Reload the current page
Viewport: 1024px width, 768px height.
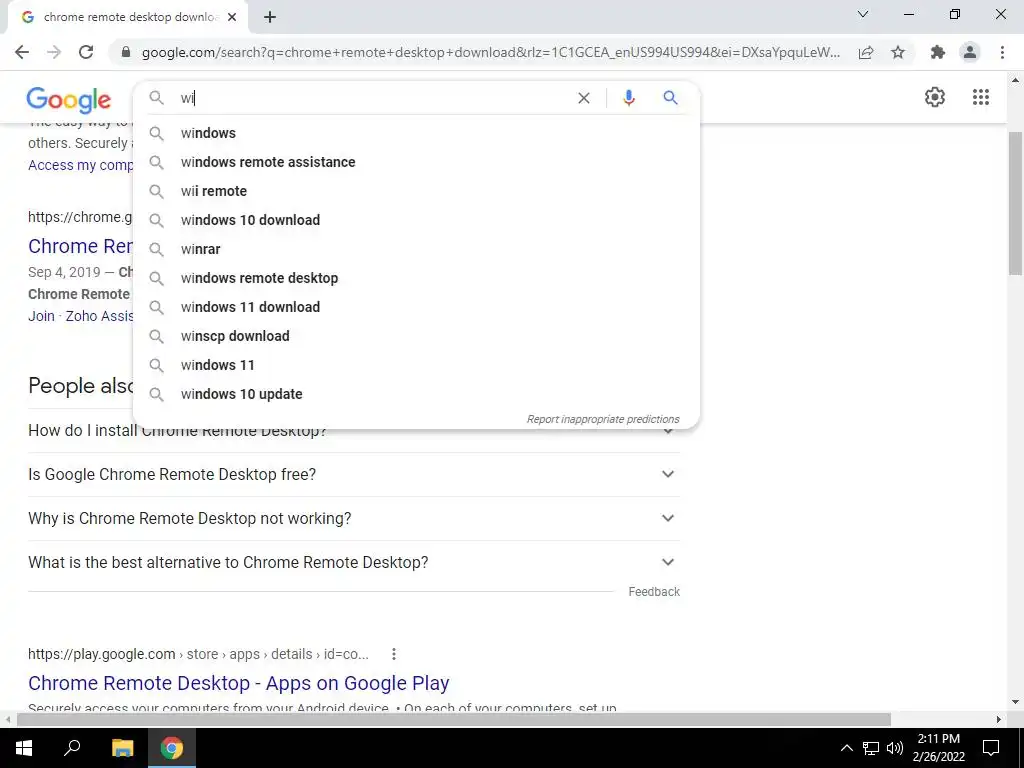(x=86, y=52)
